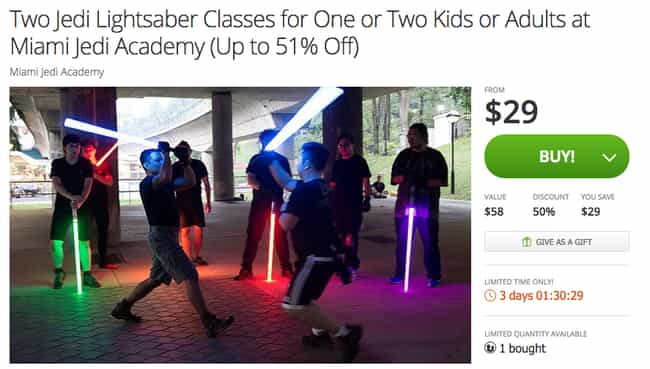Select GIVE AS A GIFT button
This screenshot has height=369, width=650.
click(556, 242)
